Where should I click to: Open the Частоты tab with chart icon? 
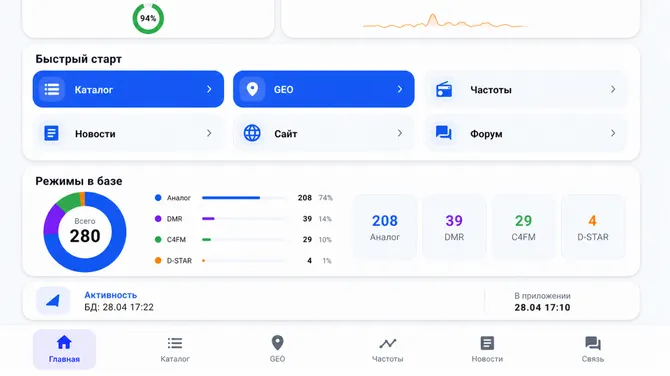click(x=388, y=350)
